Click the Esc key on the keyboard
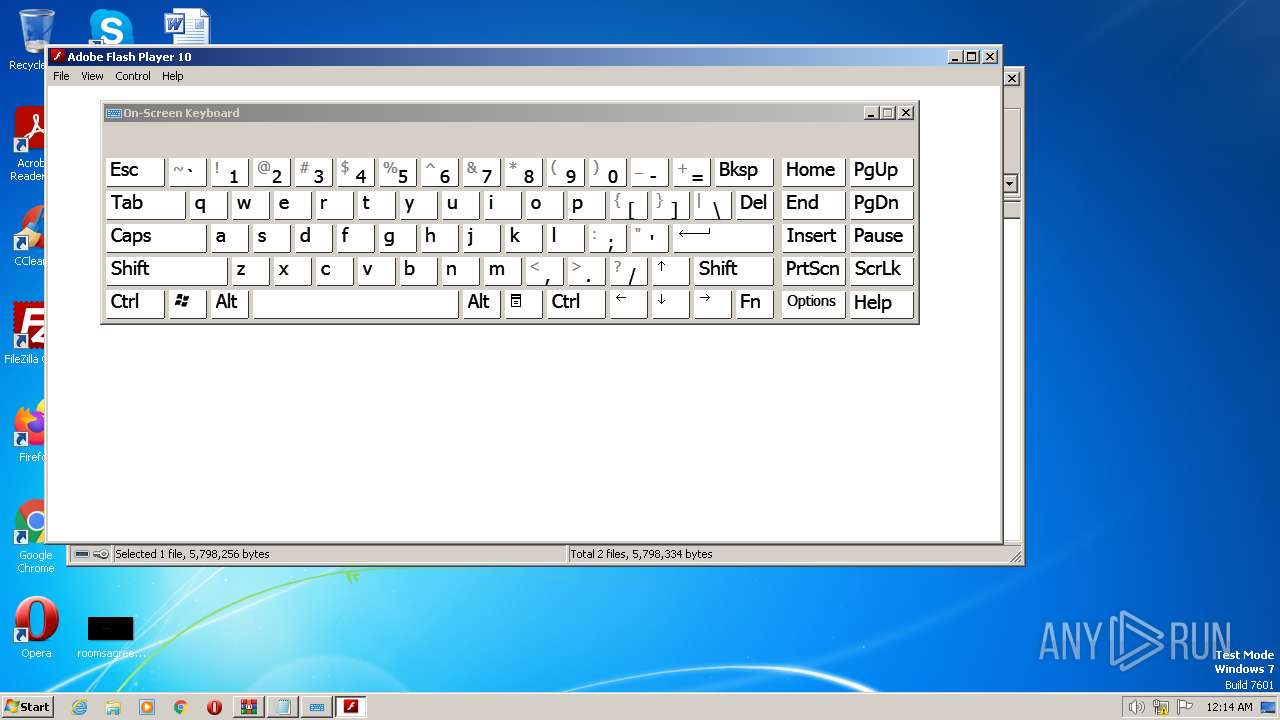This screenshot has width=1280, height=720. point(135,171)
